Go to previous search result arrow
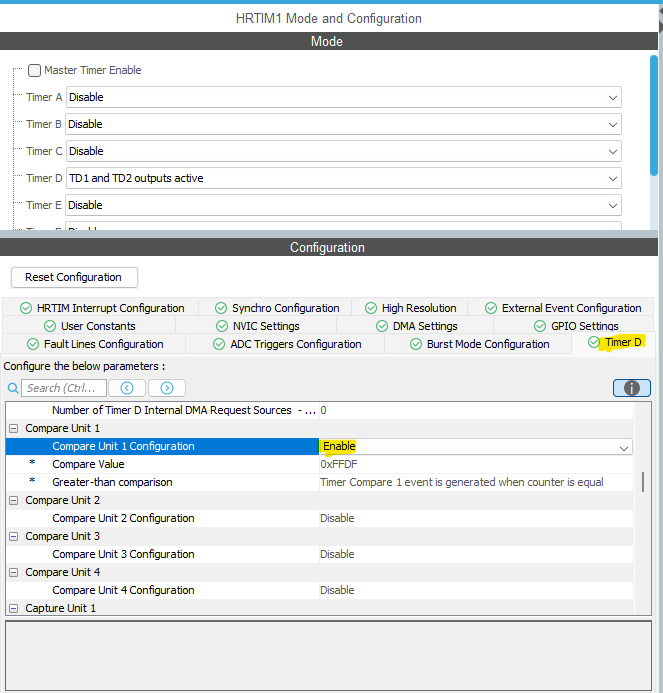The height and width of the screenshot is (693, 663). (127, 388)
